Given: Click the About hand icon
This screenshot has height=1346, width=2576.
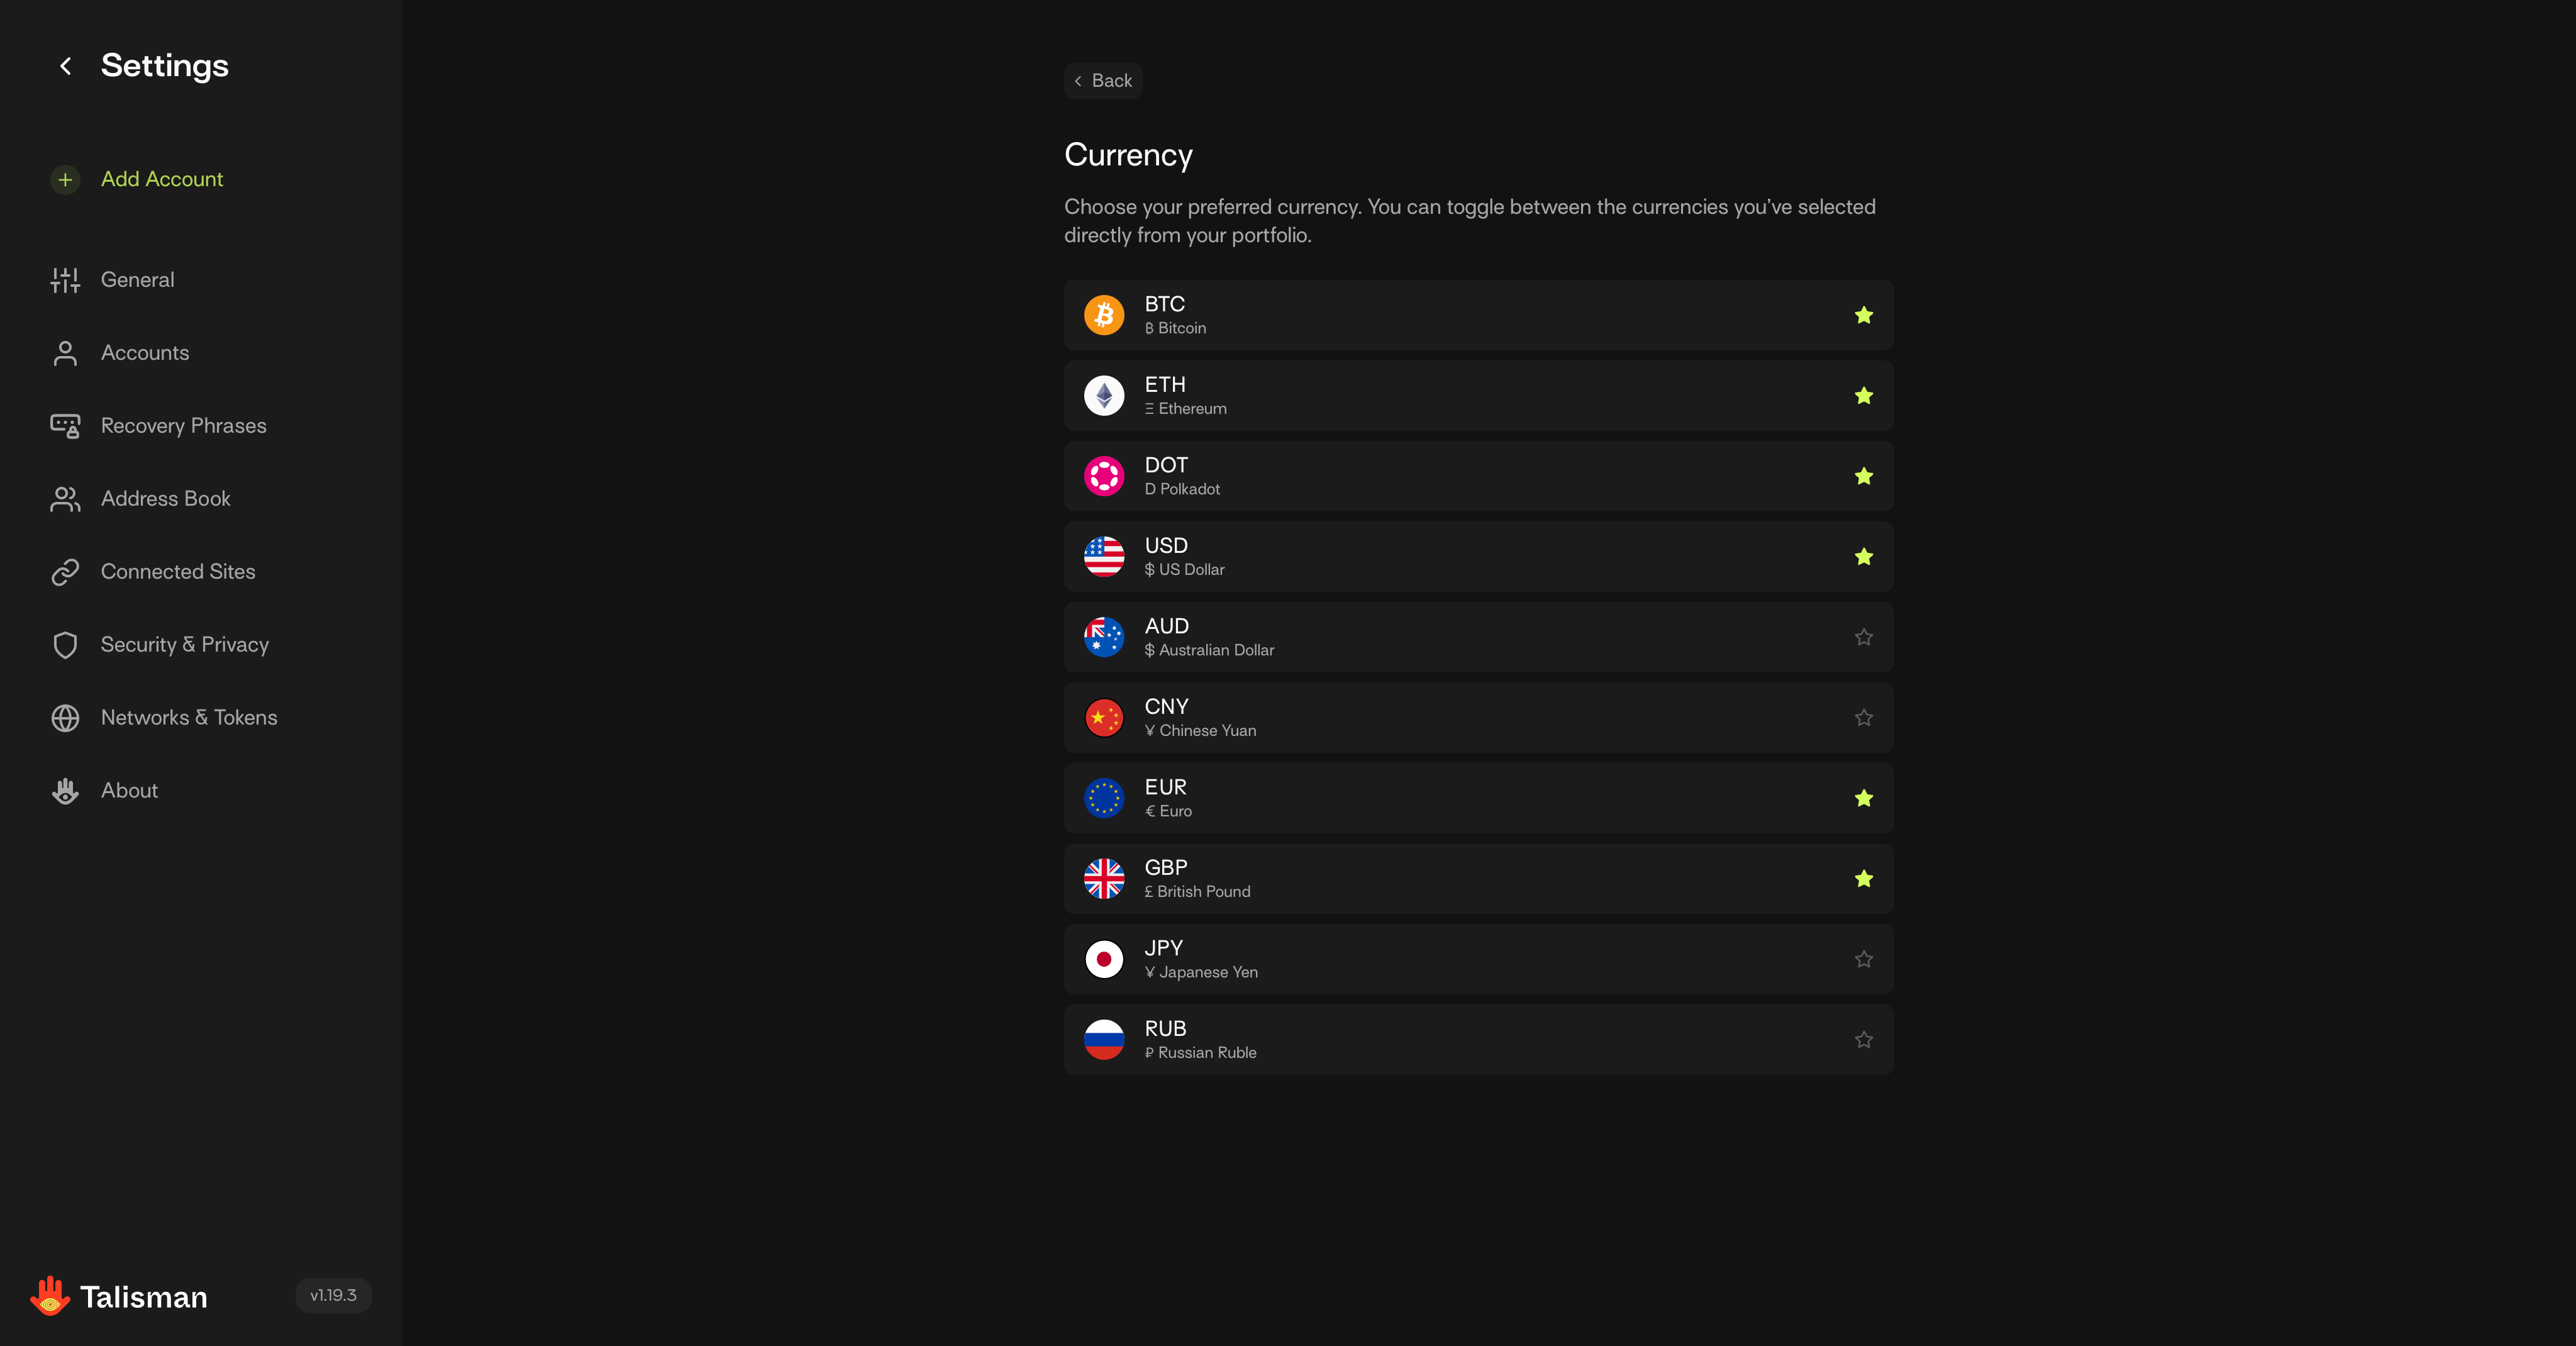Looking at the screenshot, I should pyautogui.click(x=65, y=791).
